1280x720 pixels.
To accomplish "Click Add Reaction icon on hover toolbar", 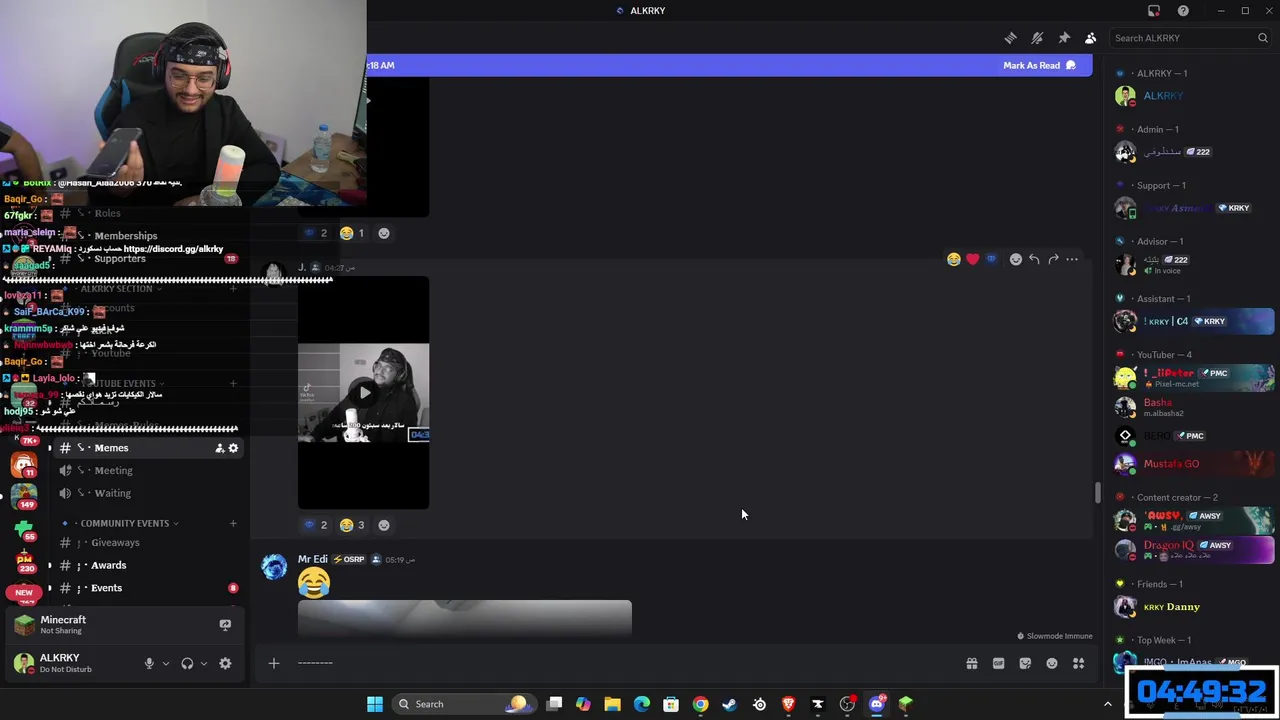I will (x=1016, y=259).
